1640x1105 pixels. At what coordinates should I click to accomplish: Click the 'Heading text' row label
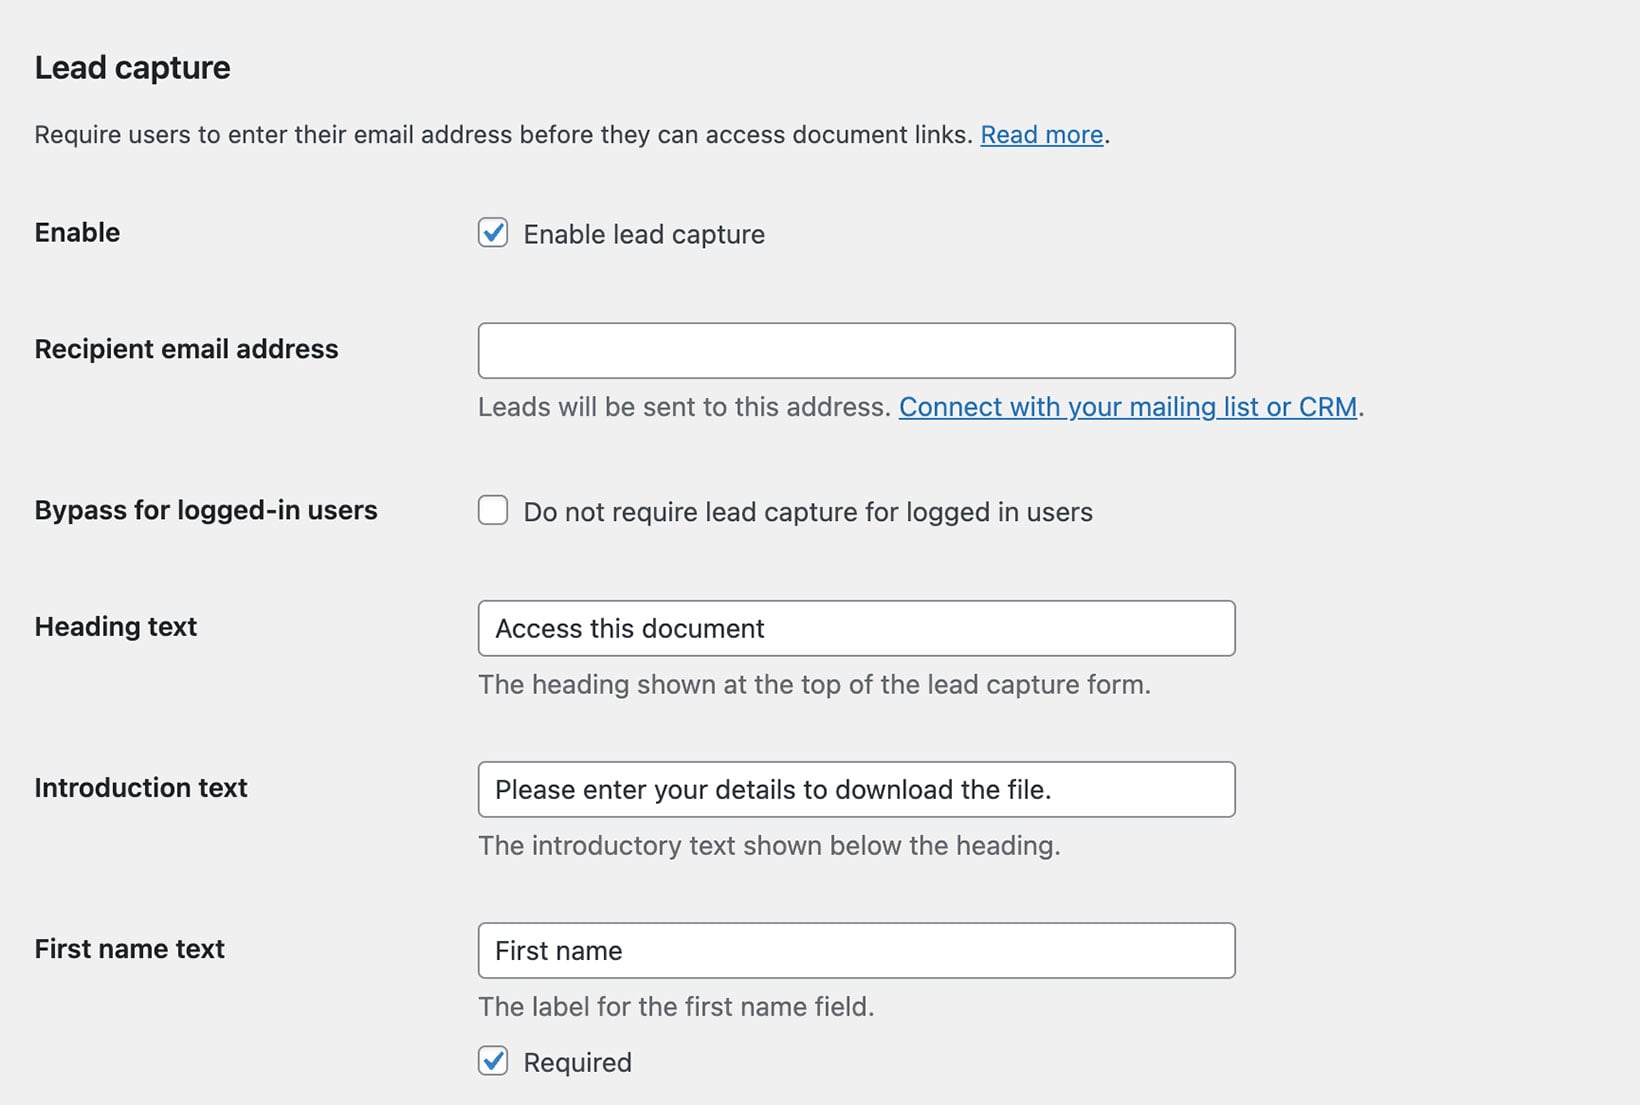coord(116,626)
